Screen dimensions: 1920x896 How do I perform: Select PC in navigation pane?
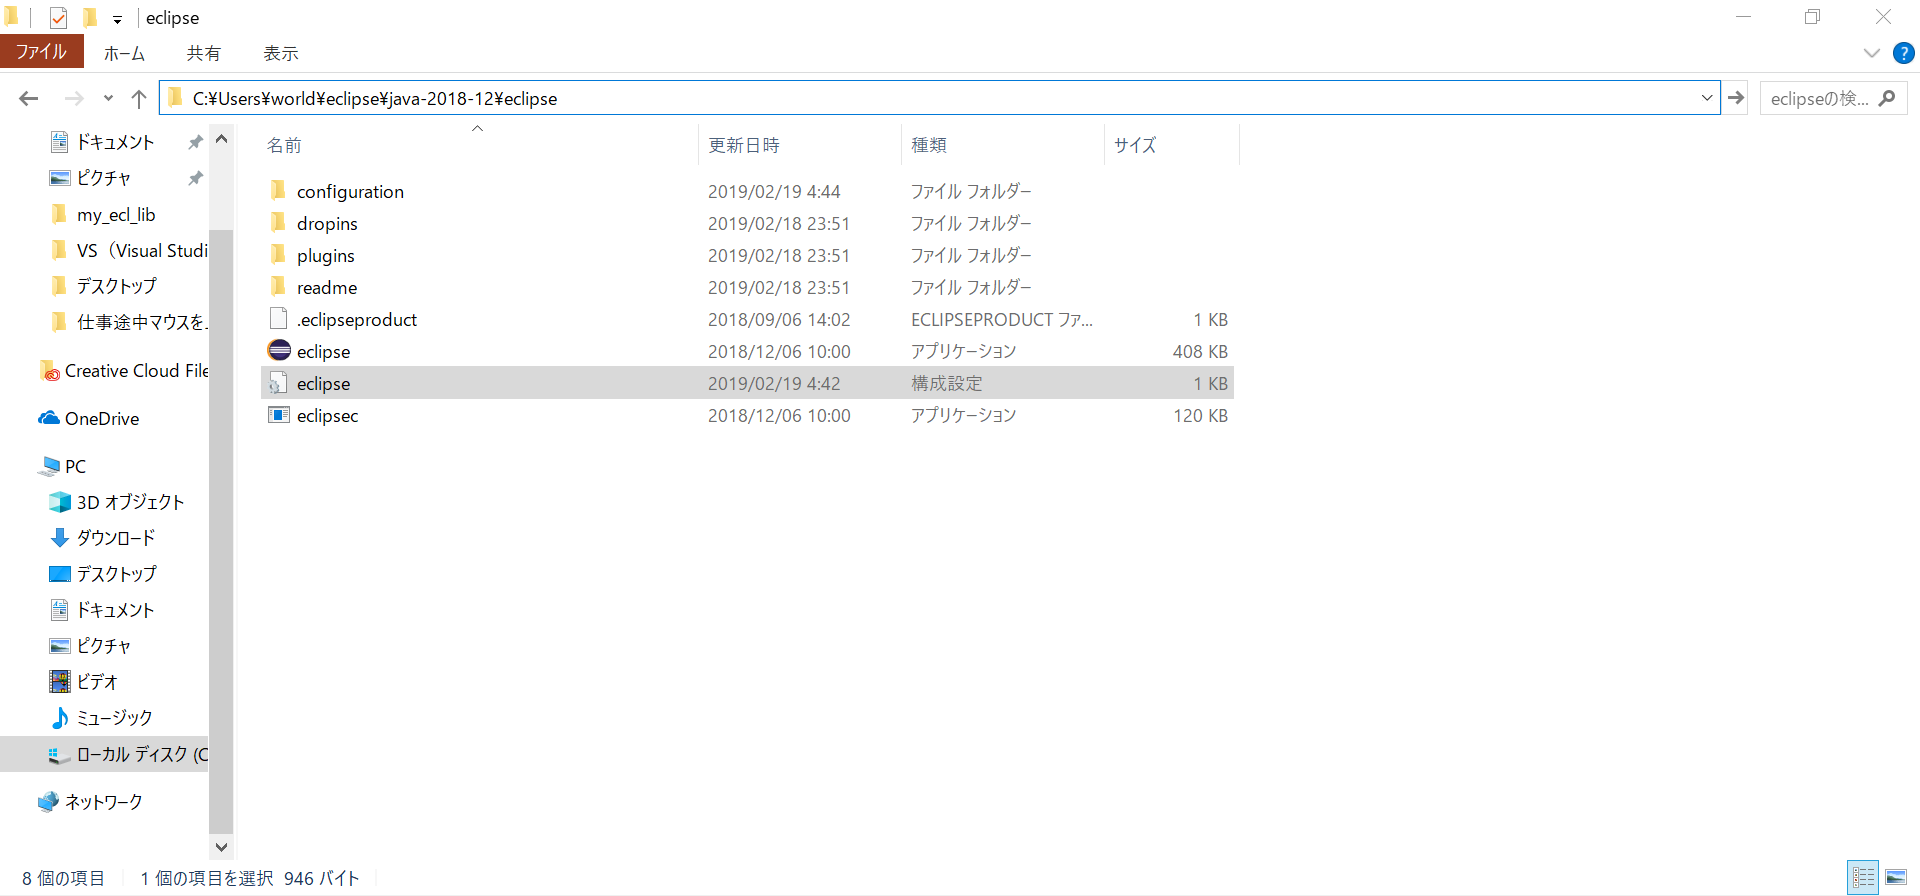[75, 466]
